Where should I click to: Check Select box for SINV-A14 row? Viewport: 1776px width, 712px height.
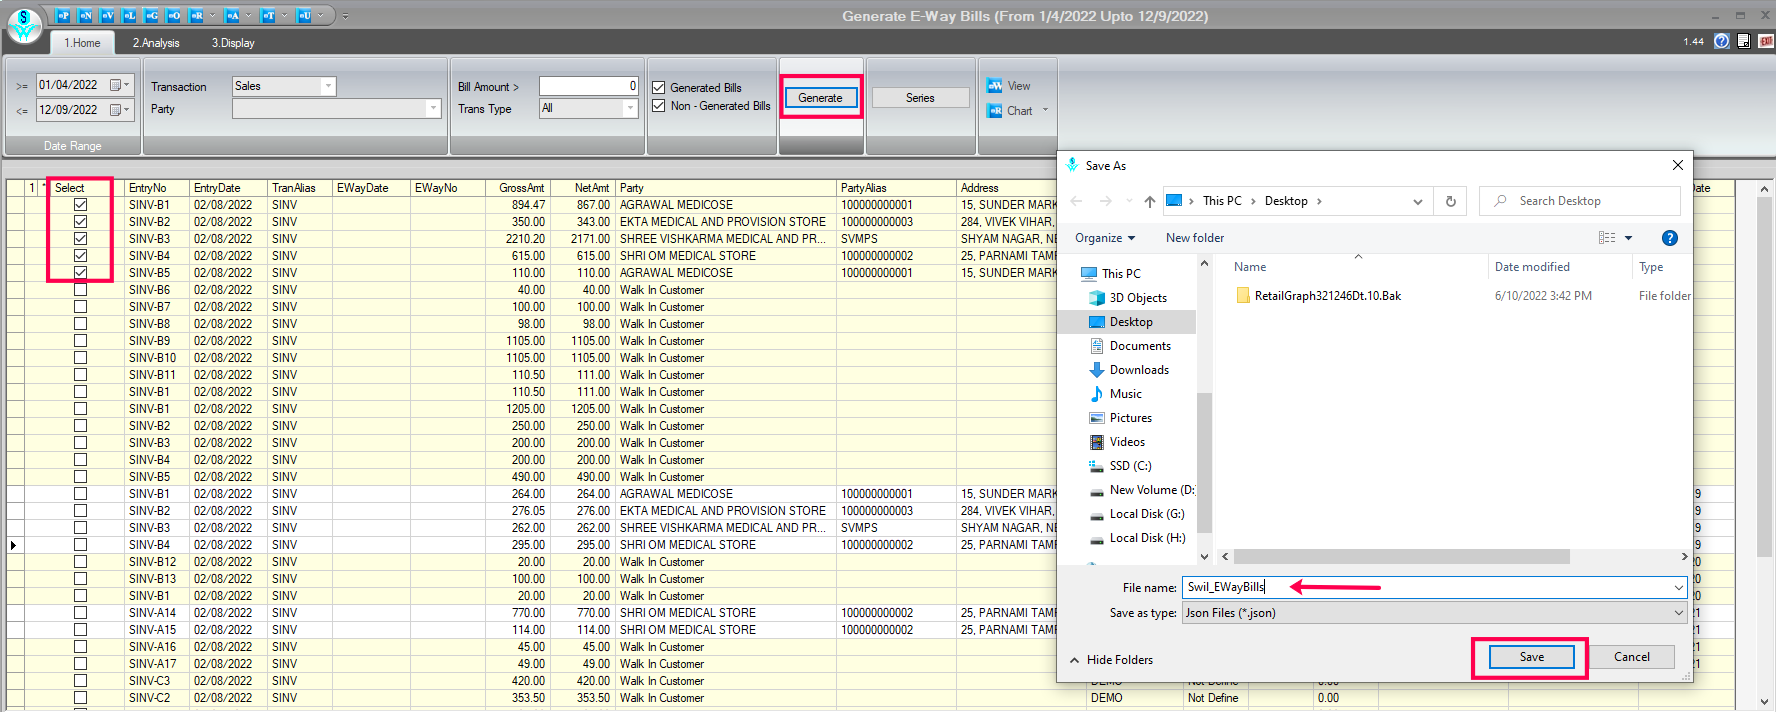tap(80, 613)
